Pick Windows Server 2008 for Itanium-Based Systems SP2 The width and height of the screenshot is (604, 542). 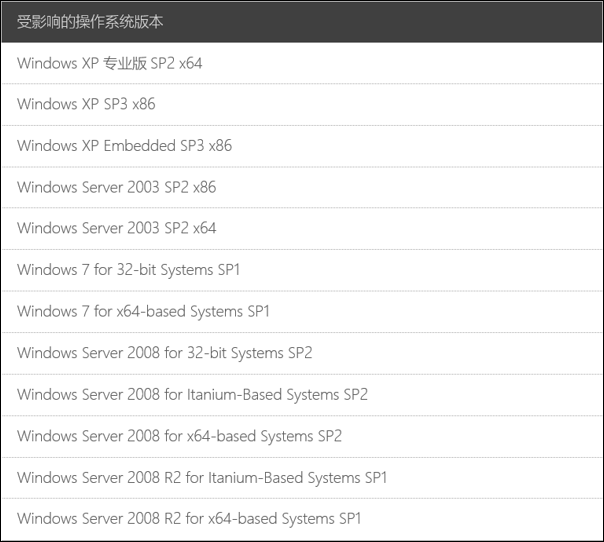pos(302,395)
